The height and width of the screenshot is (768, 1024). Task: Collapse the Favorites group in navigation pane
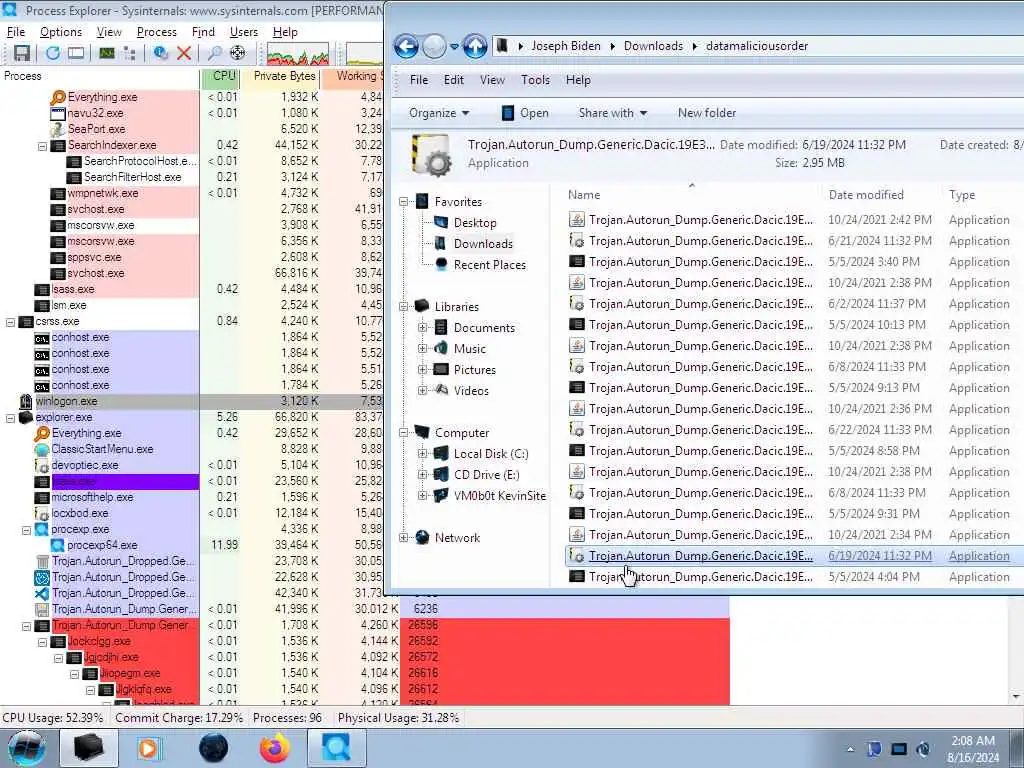point(404,202)
